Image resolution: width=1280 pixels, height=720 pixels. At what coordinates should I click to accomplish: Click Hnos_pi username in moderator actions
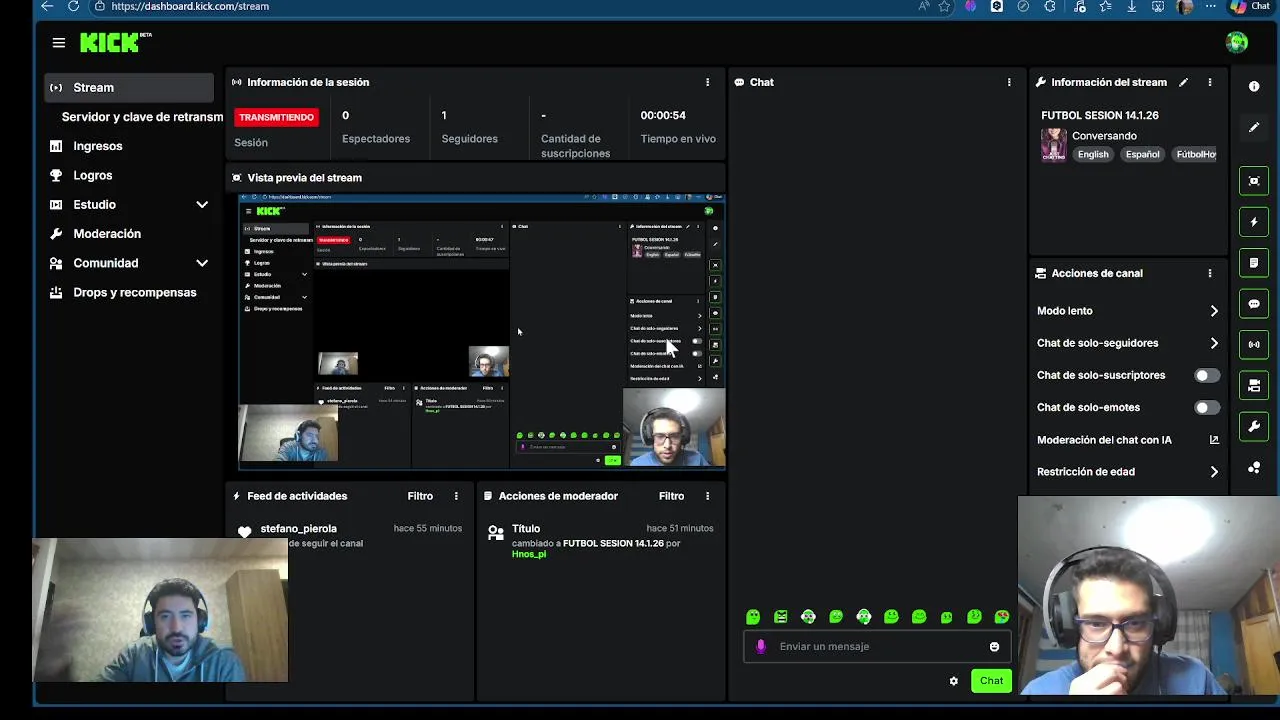529,554
